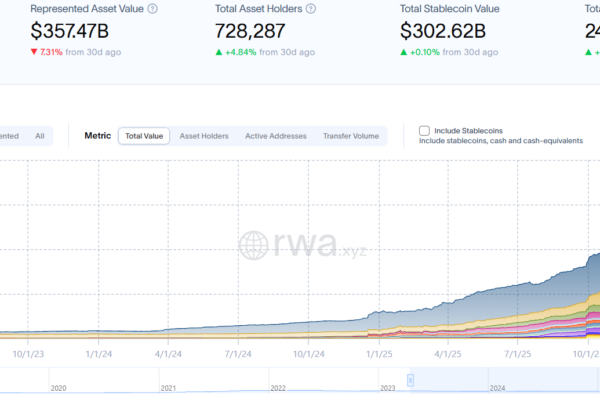Click the rwa.xyz globe watermark logo
This screenshot has height=400, width=600.
(255, 247)
